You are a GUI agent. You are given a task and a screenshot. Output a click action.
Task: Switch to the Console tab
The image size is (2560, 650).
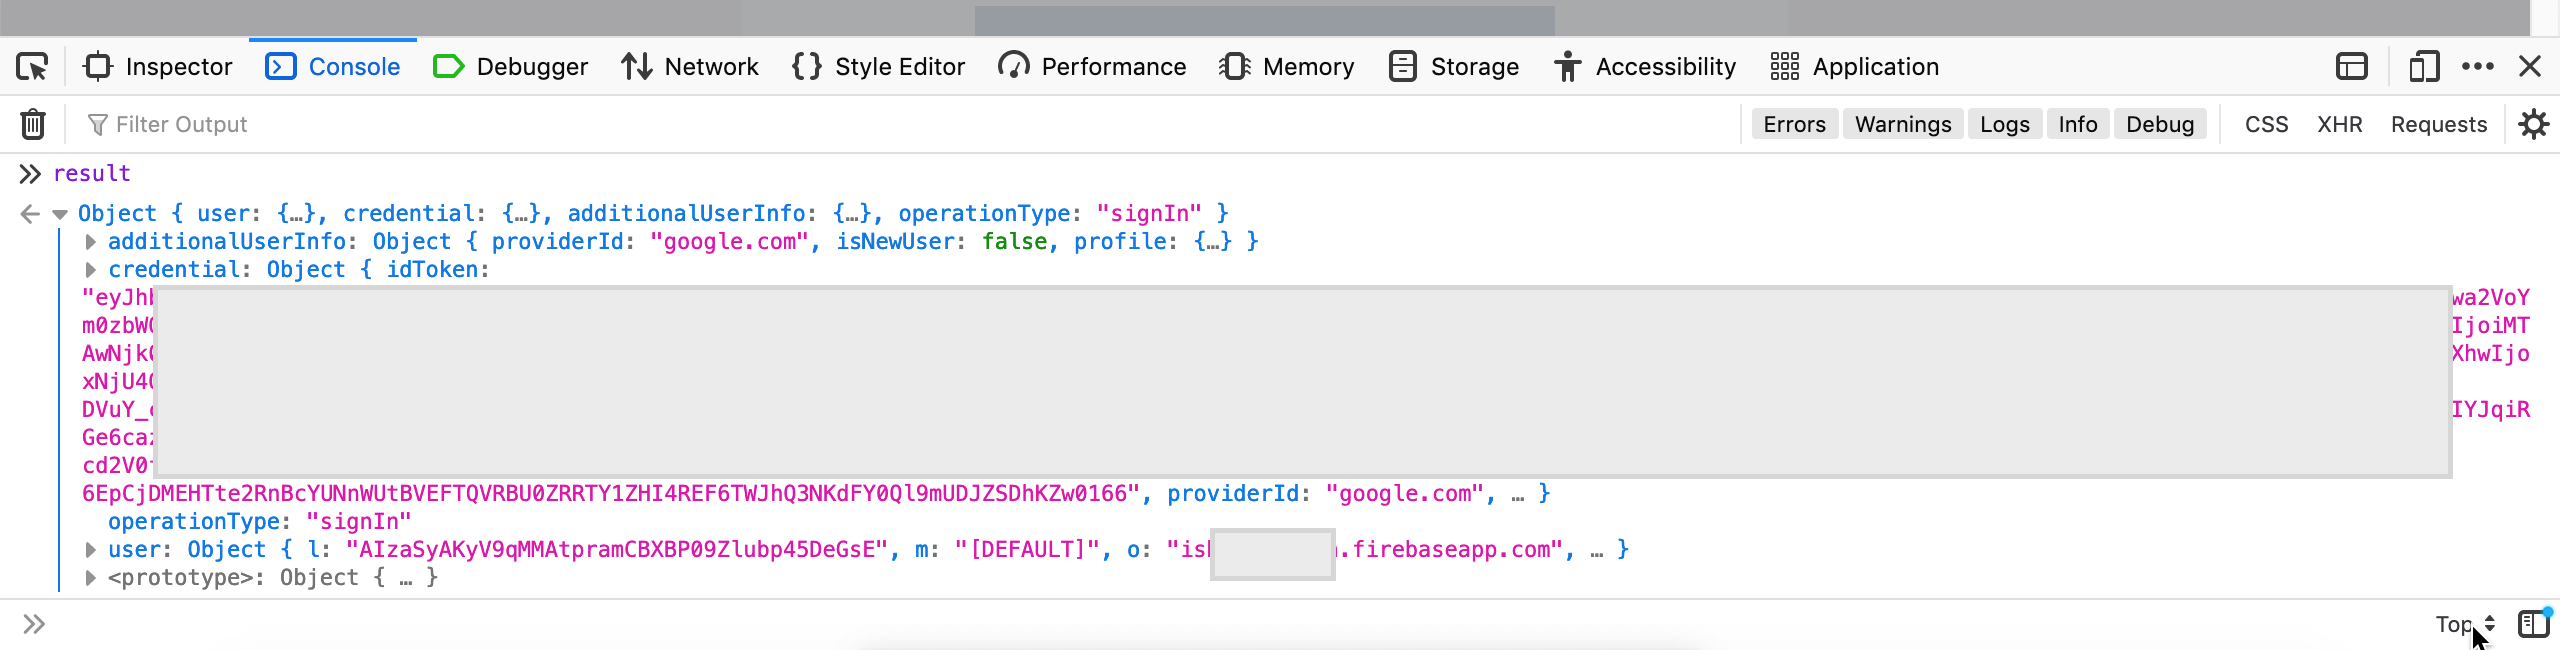[x=333, y=67]
